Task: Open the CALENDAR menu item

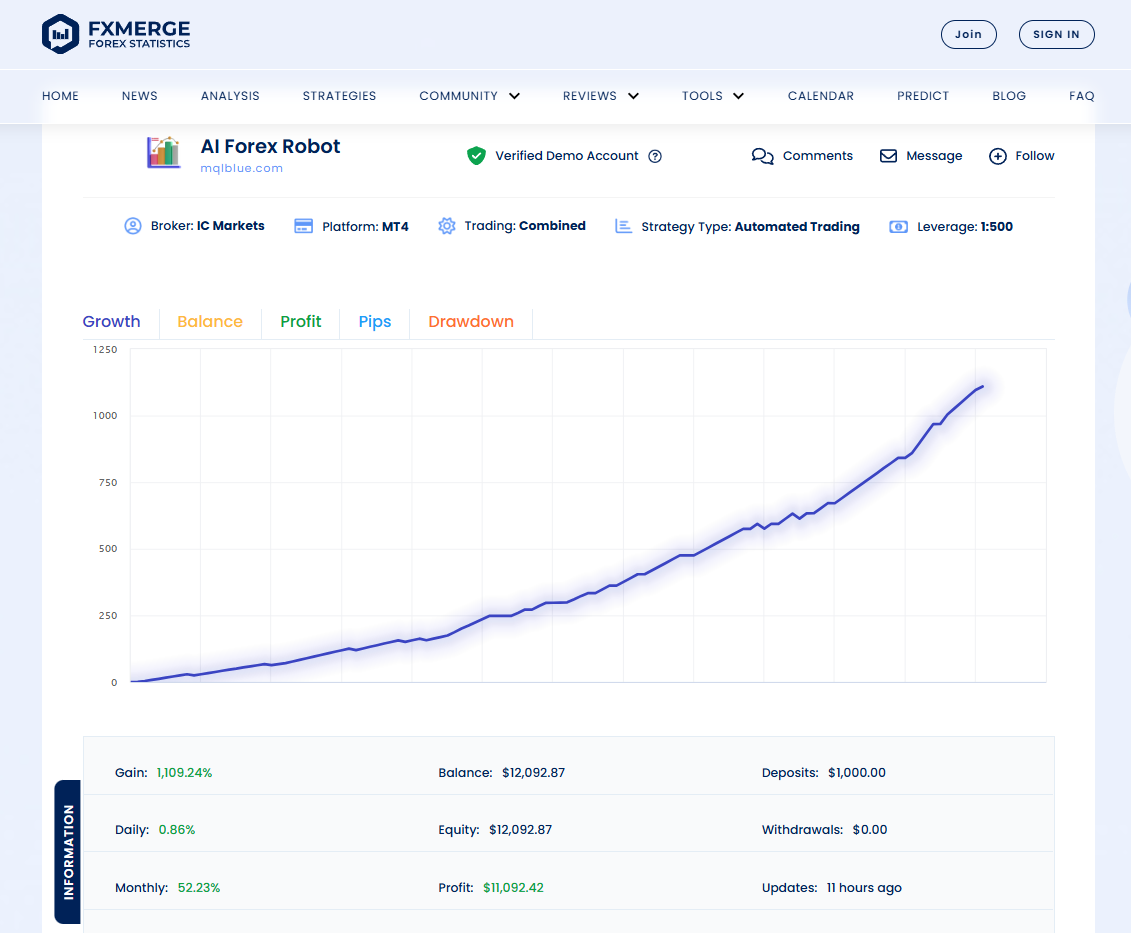Action: (x=820, y=96)
